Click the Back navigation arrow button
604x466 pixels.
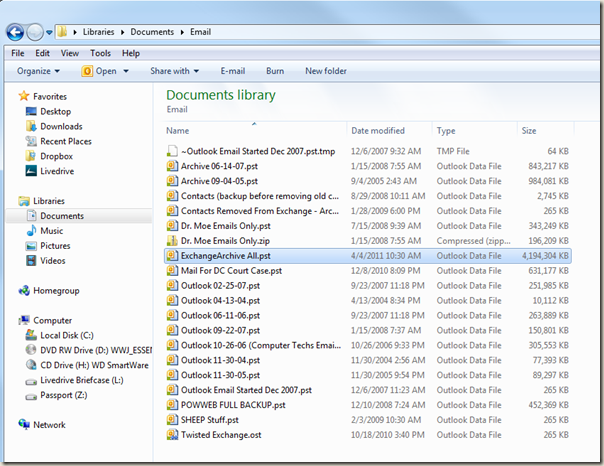17,31
